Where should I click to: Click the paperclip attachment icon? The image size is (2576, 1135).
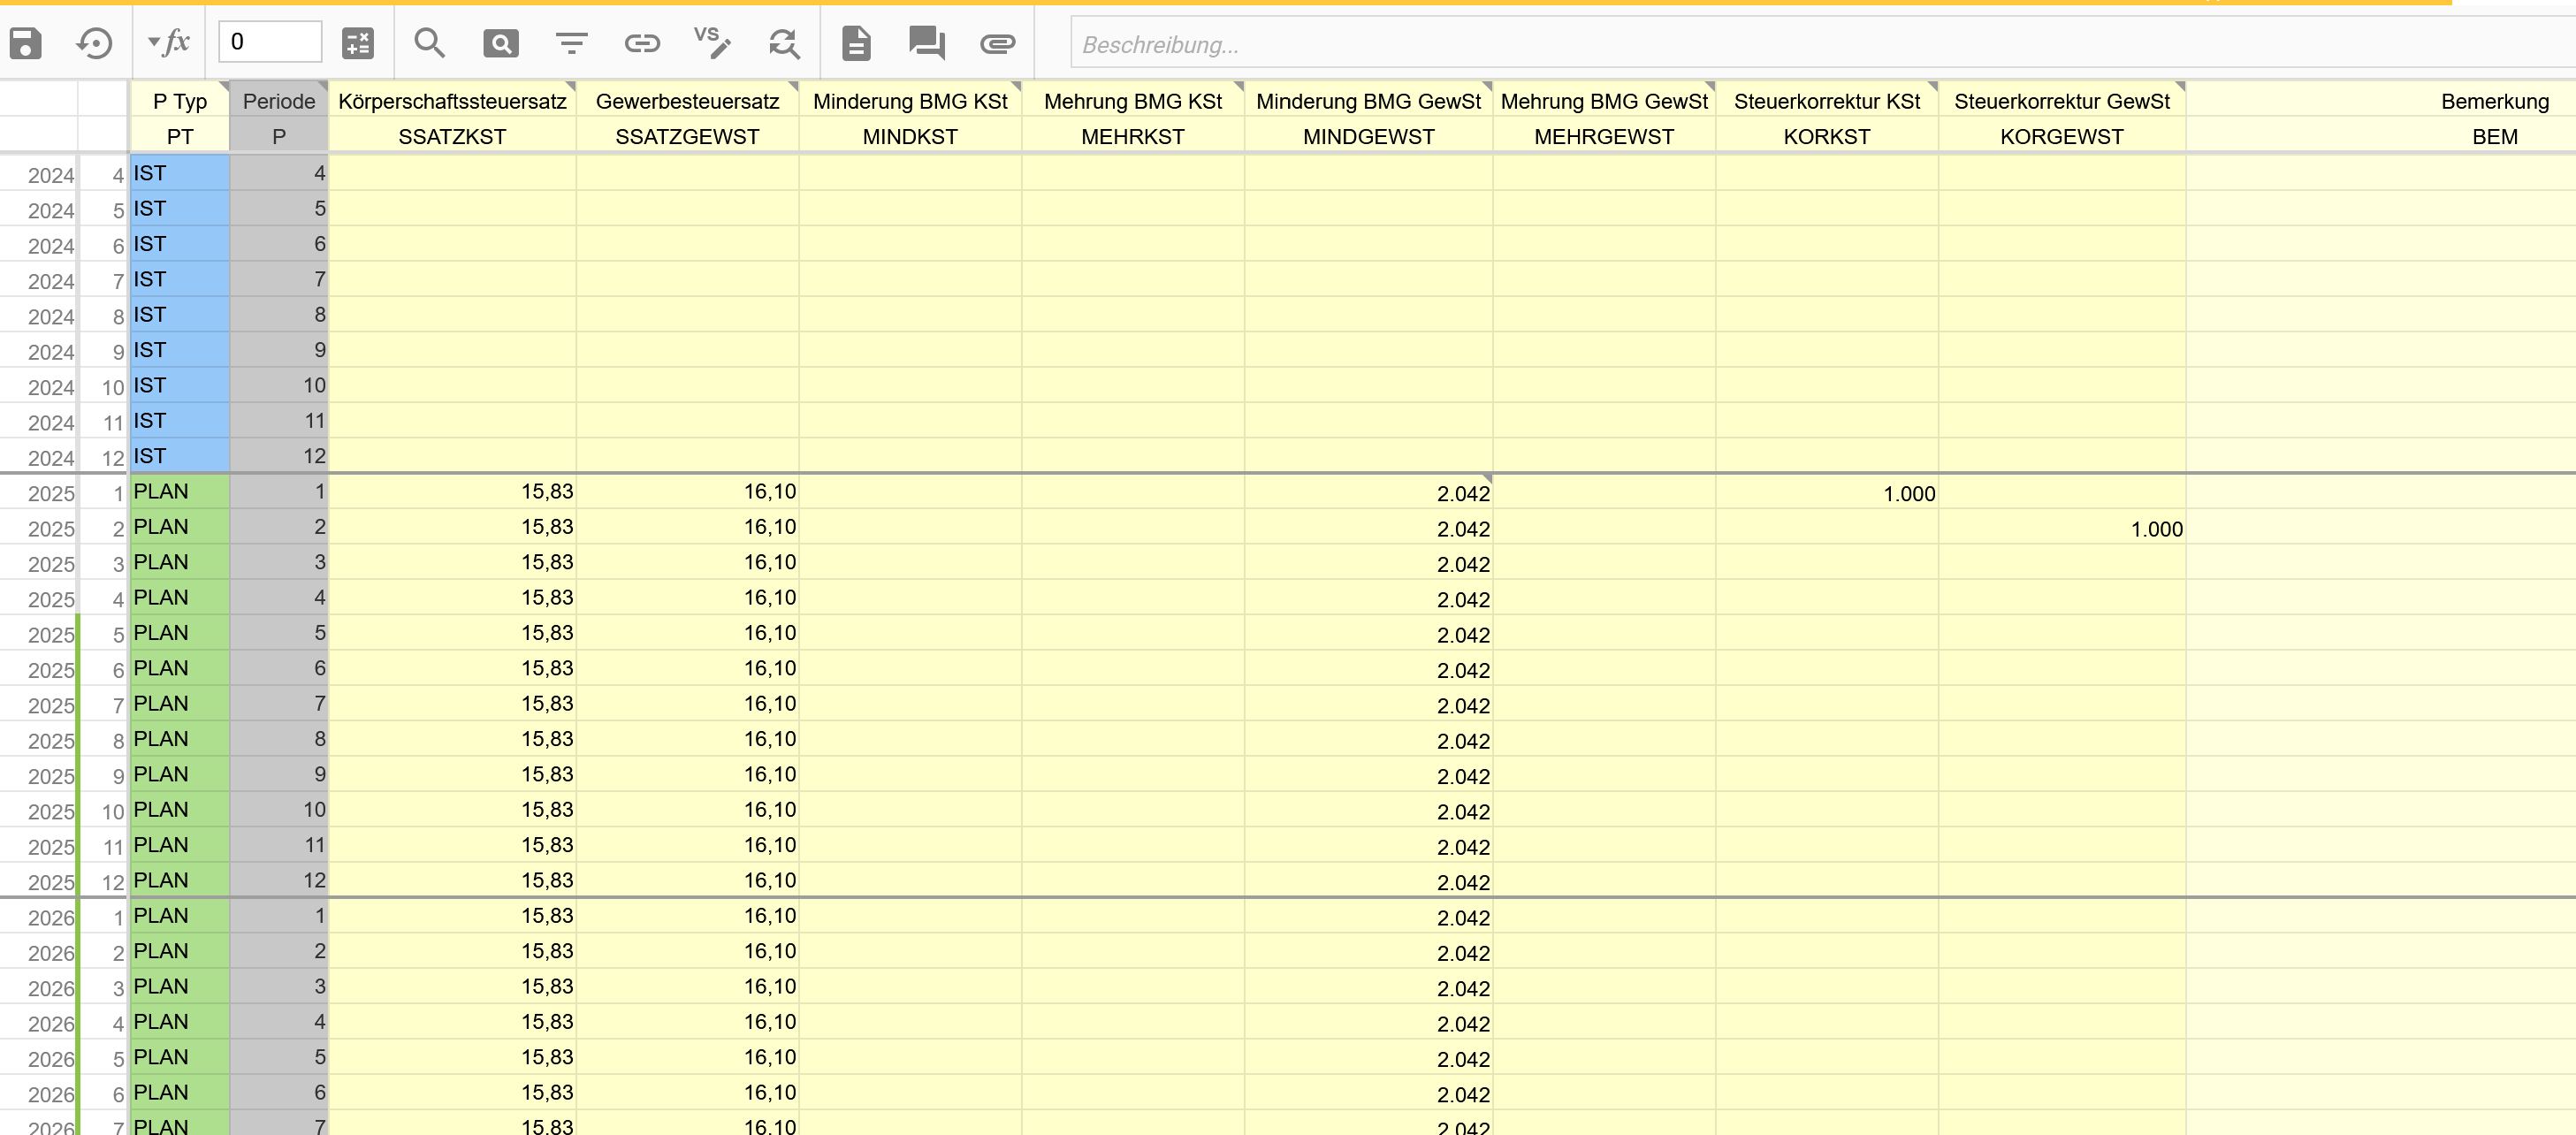pos(997,43)
